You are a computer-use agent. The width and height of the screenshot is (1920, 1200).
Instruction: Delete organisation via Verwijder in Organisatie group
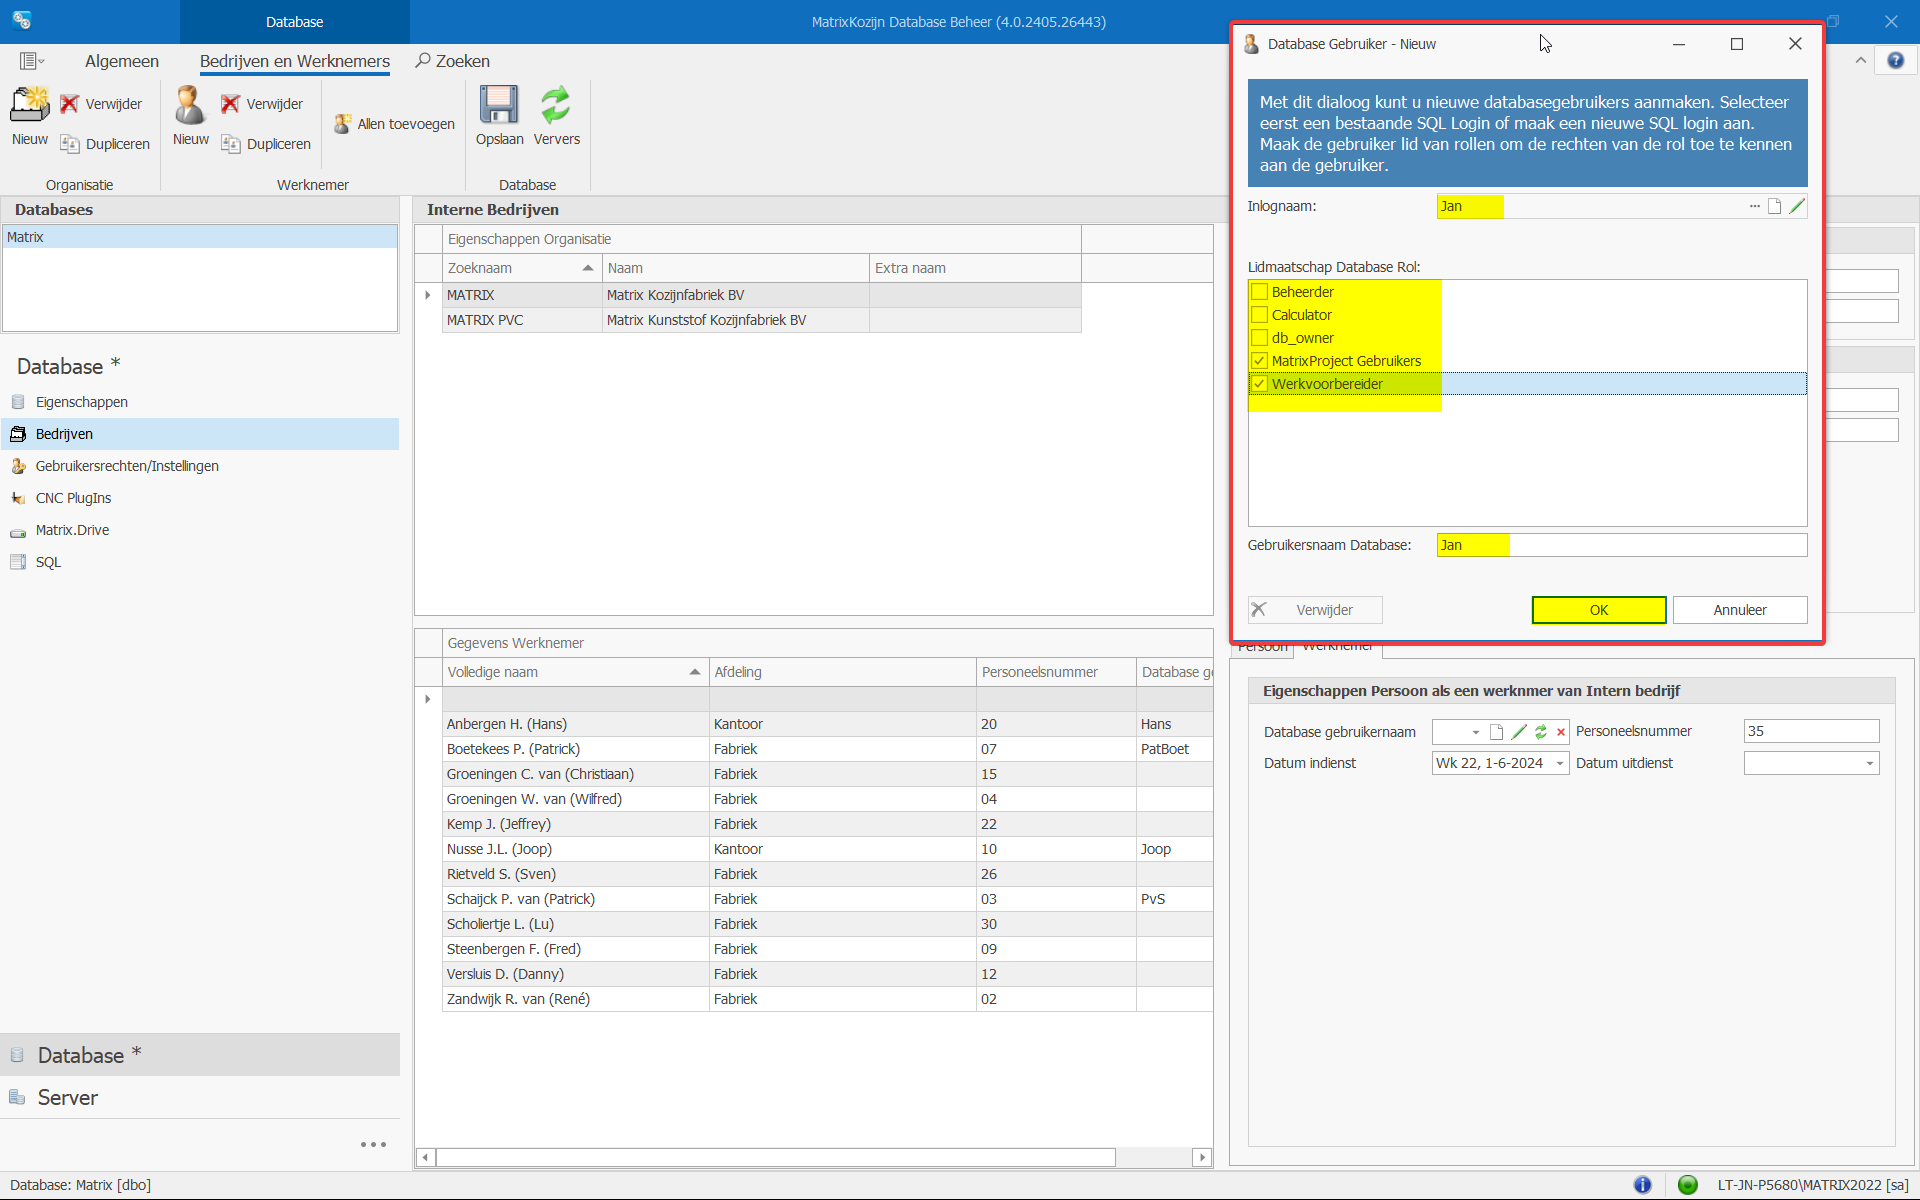(101, 104)
